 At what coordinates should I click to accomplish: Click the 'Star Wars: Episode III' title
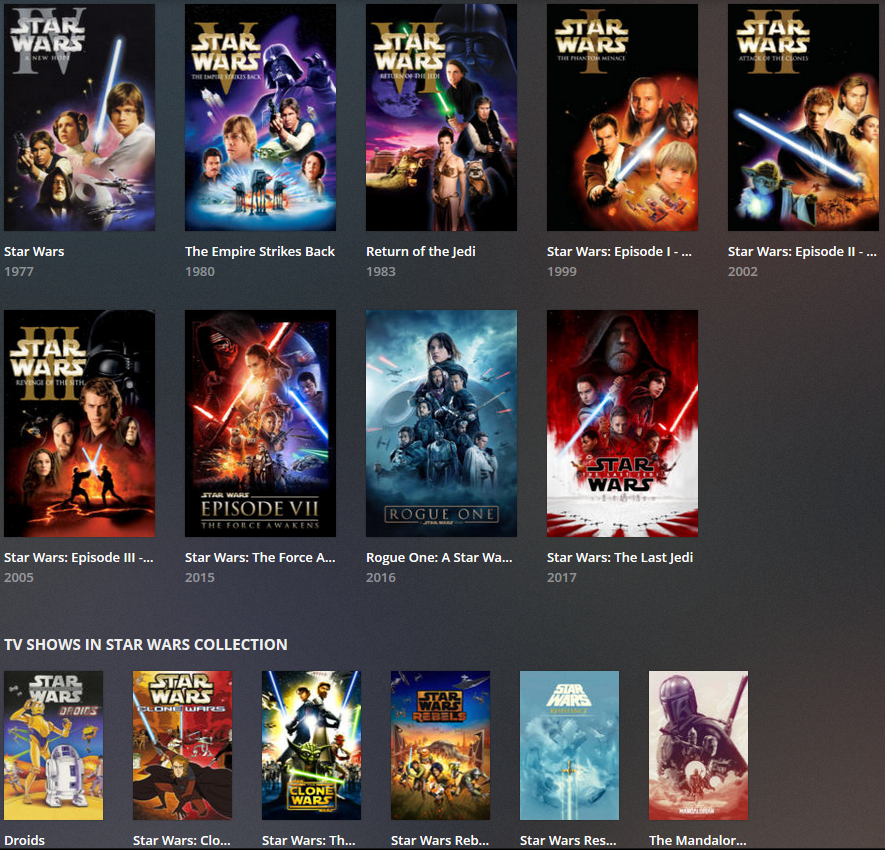point(78,558)
